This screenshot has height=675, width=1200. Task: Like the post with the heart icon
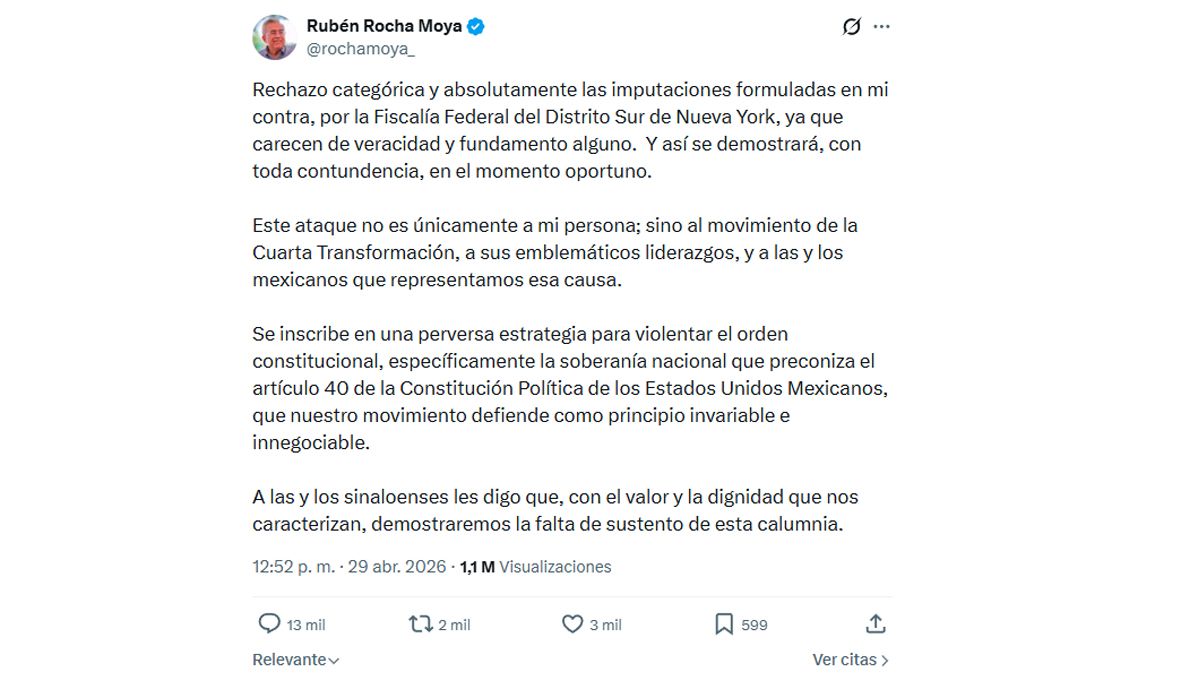[572, 624]
